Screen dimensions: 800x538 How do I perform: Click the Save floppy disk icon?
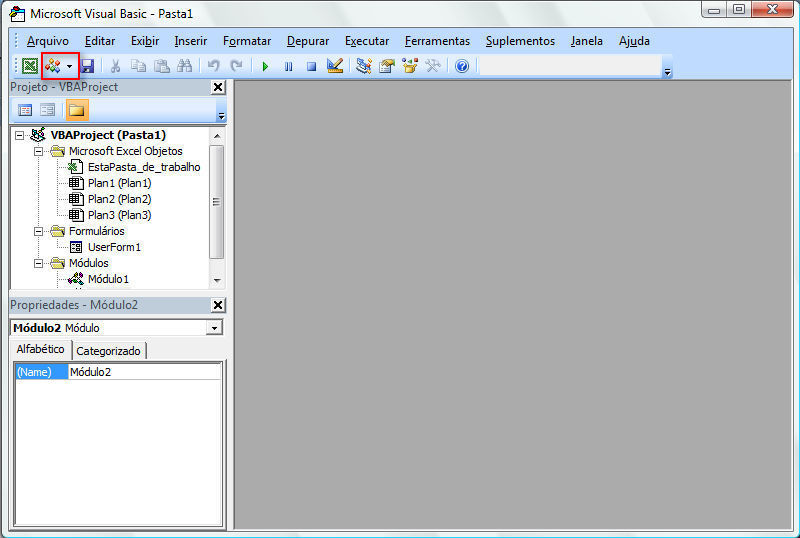point(88,66)
